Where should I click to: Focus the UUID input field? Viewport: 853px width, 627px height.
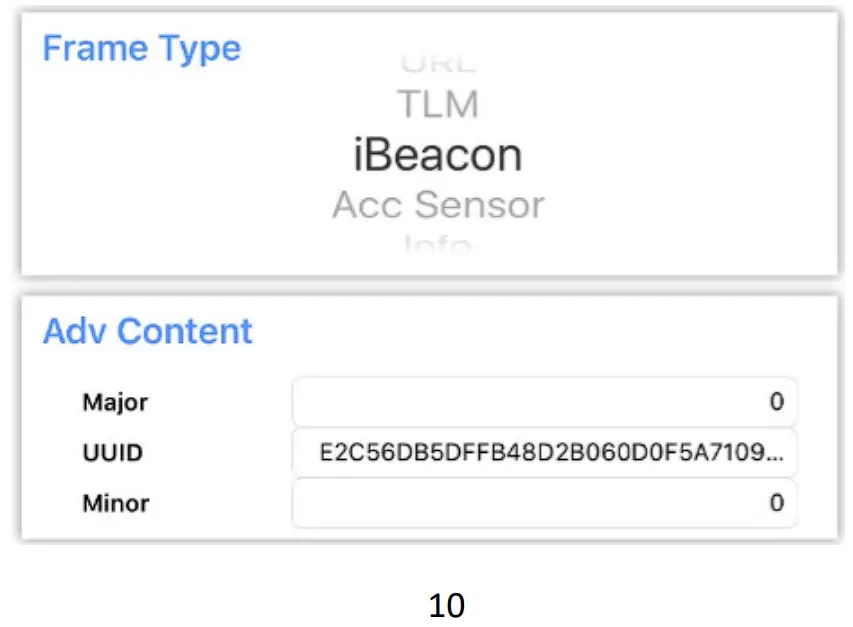click(x=544, y=453)
